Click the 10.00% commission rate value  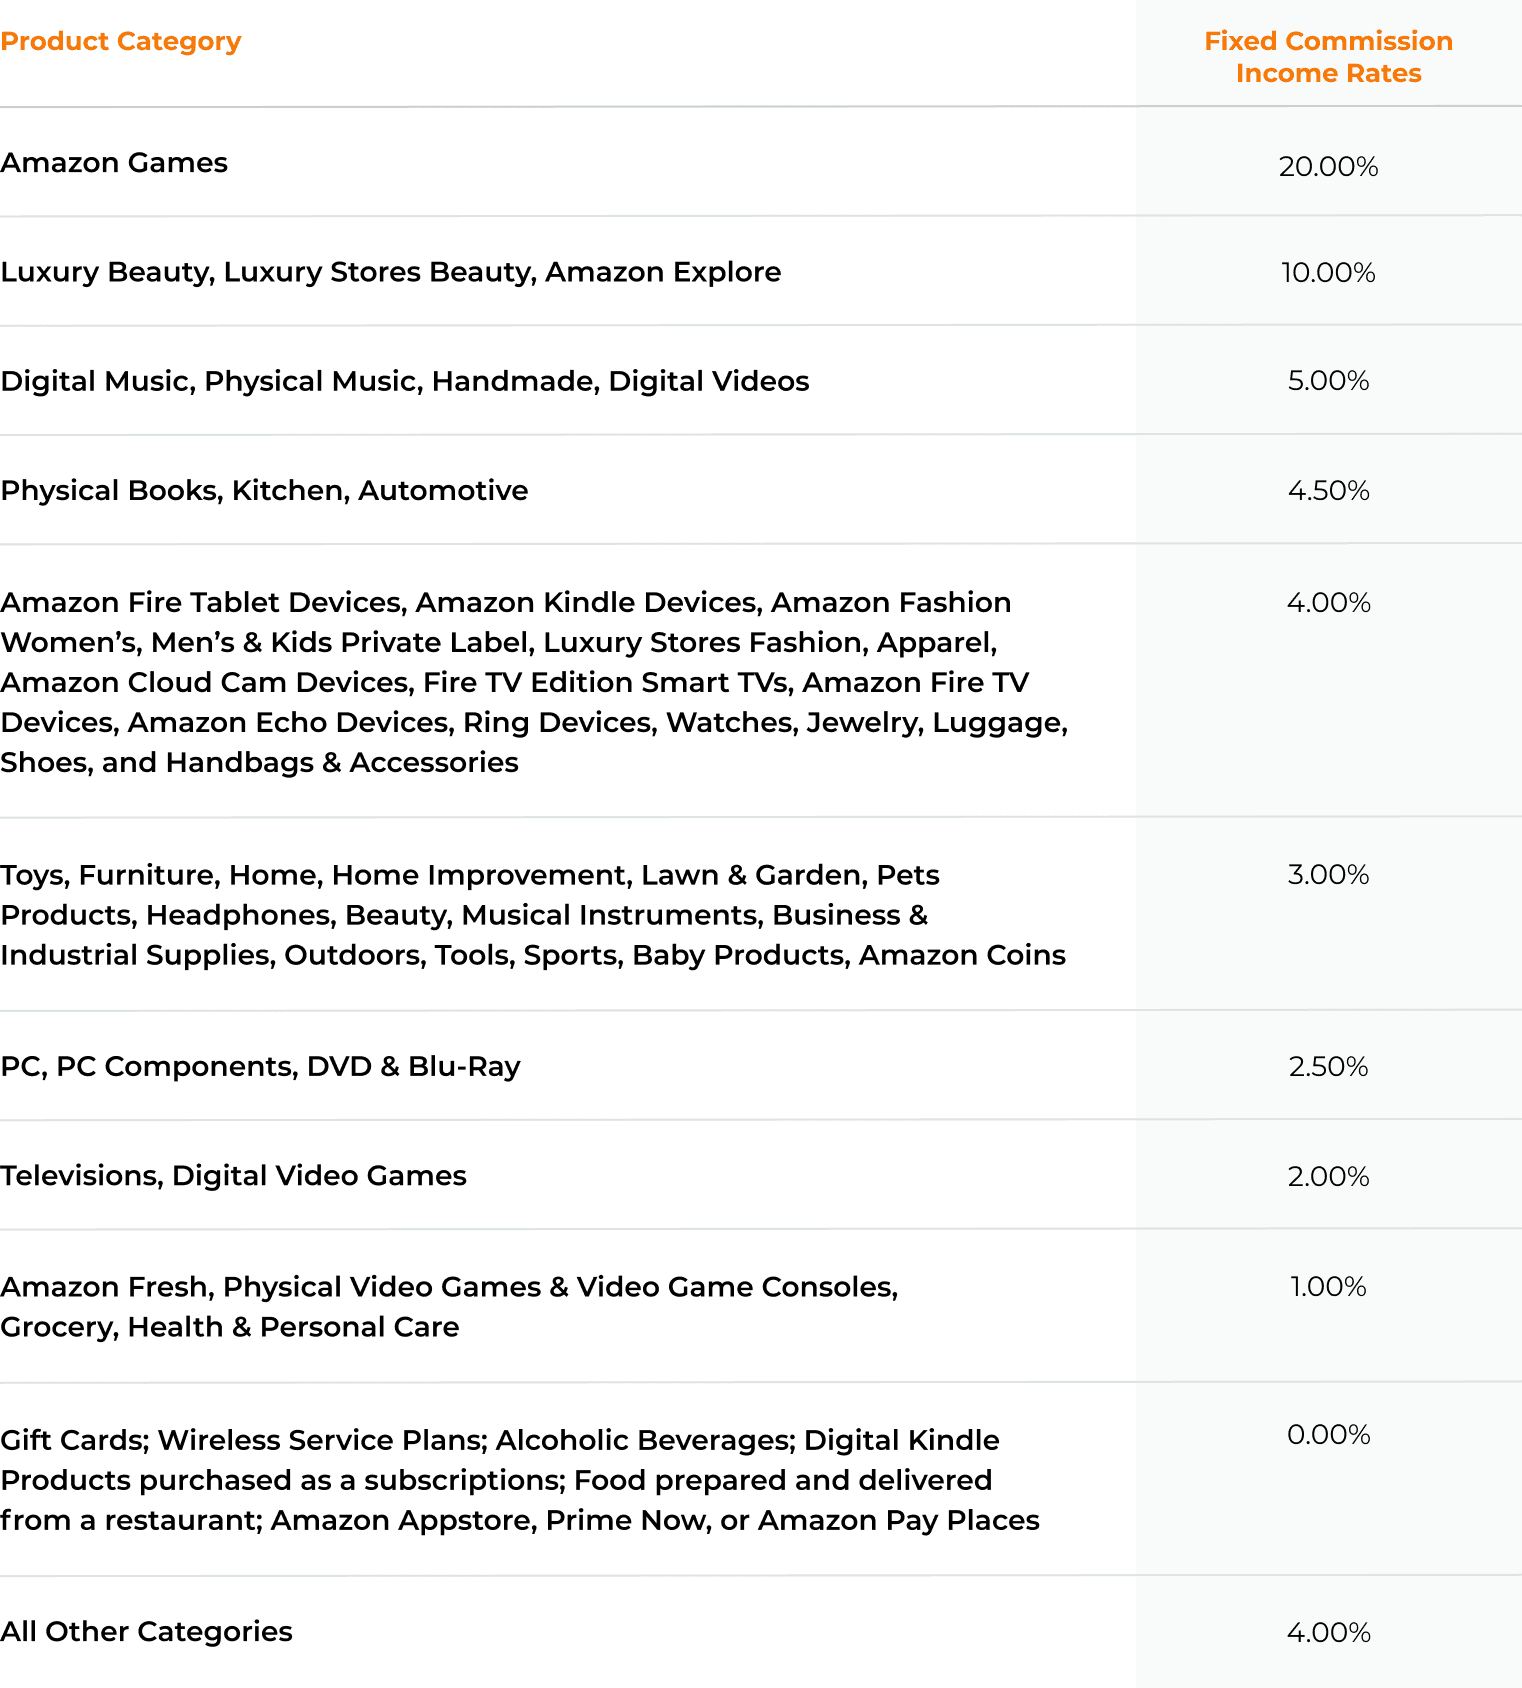click(1328, 273)
